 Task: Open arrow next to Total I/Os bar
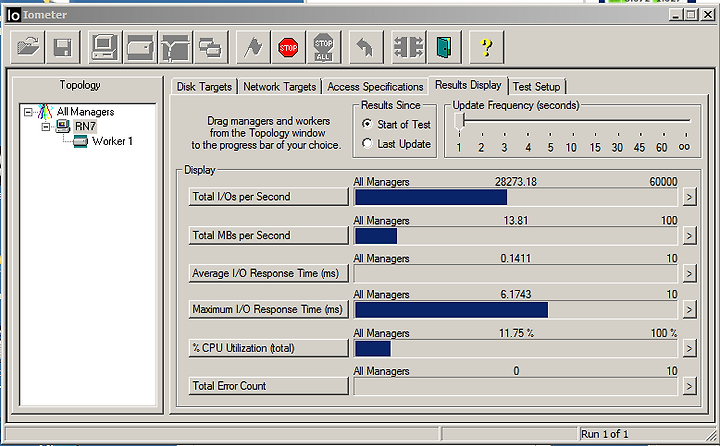[689, 198]
